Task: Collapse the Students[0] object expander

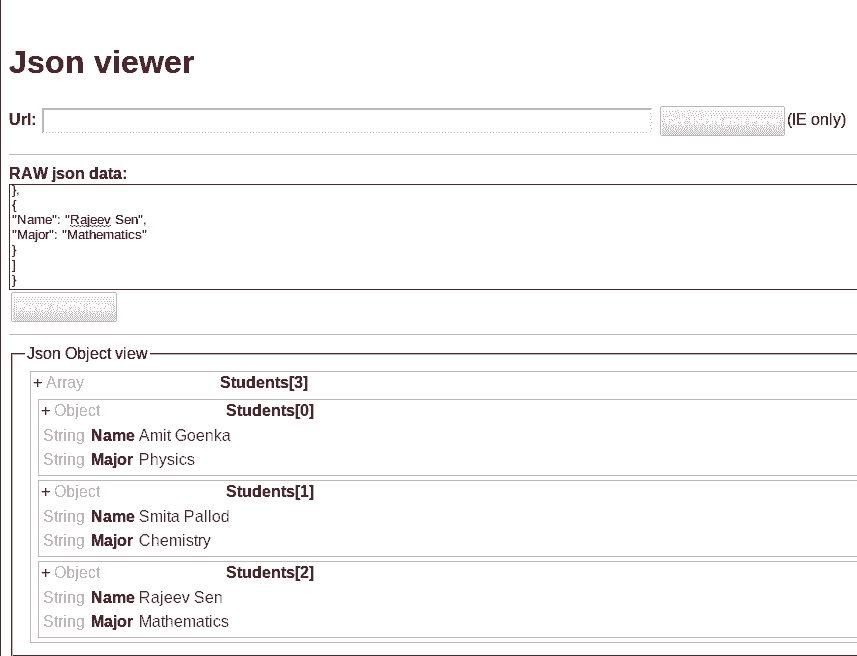Action: 46,411
